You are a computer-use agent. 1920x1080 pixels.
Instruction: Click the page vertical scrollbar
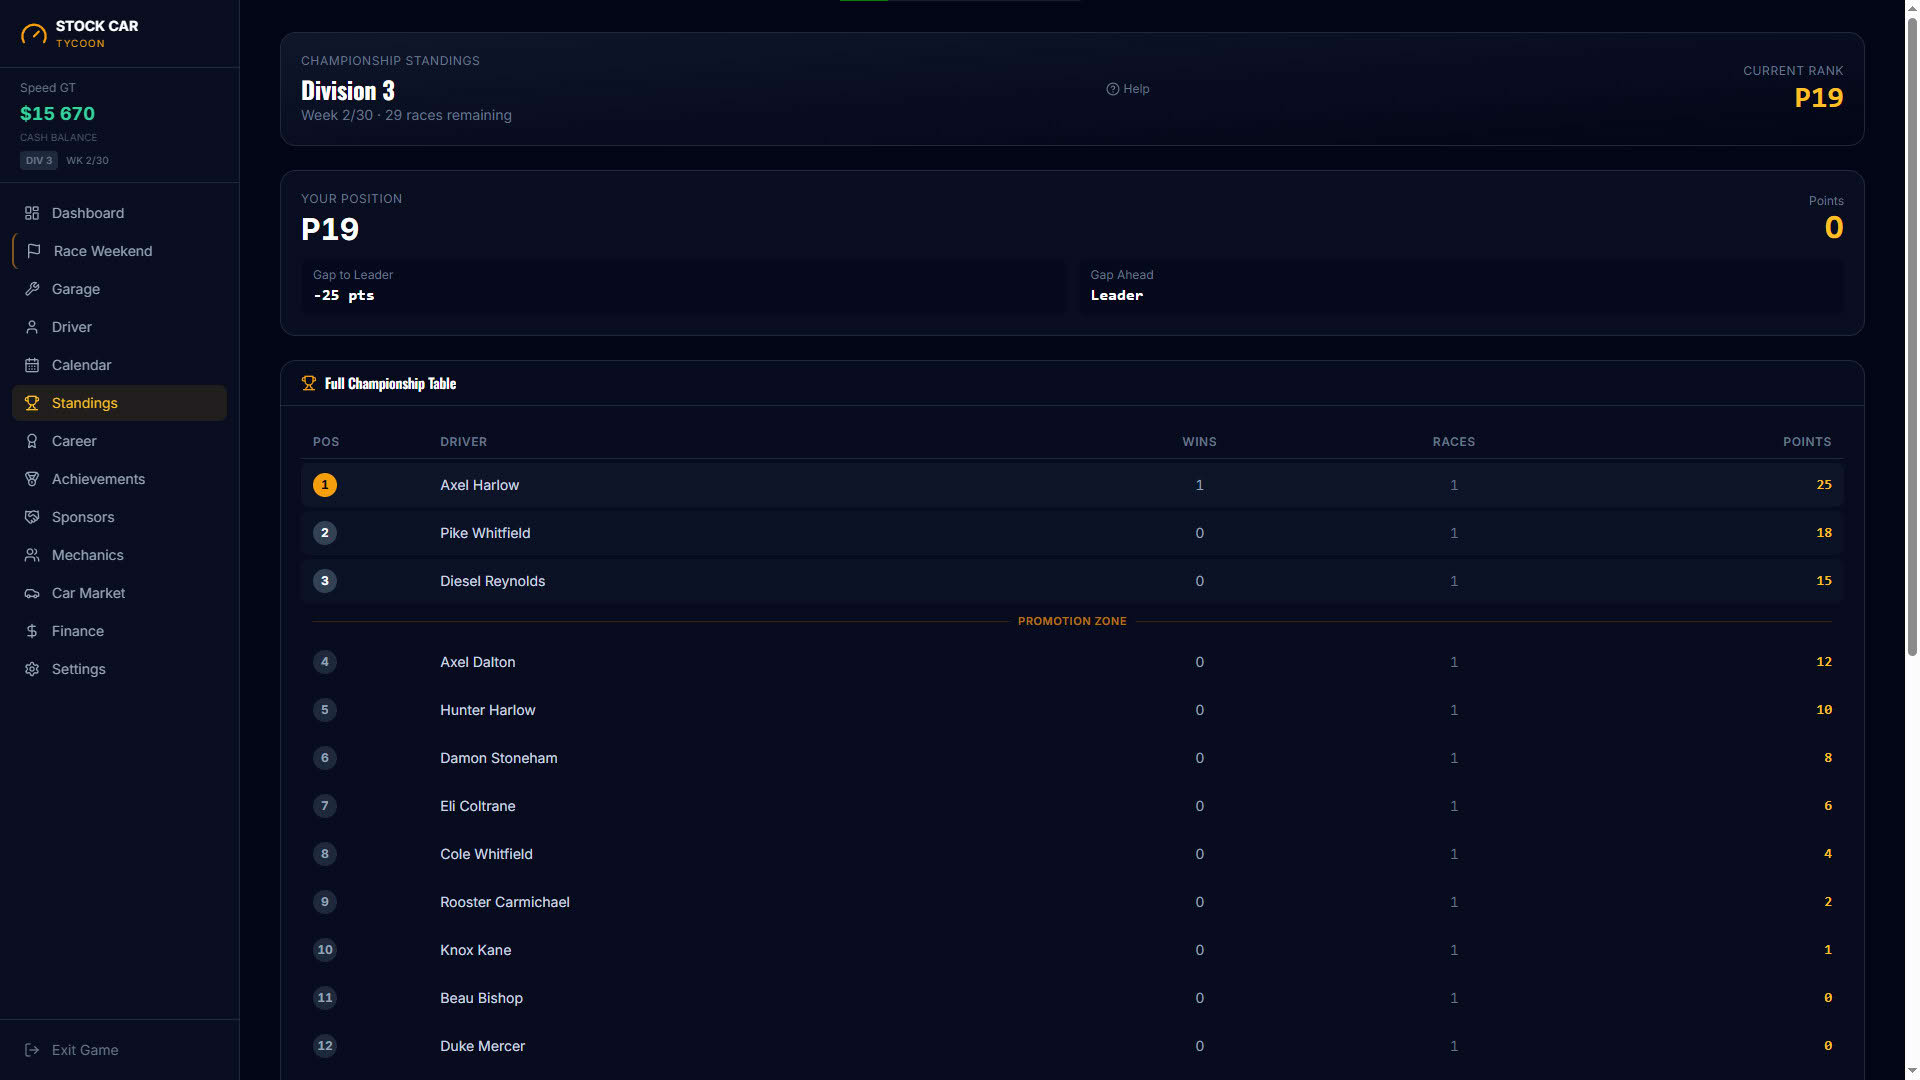pyautogui.click(x=1912, y=540)
